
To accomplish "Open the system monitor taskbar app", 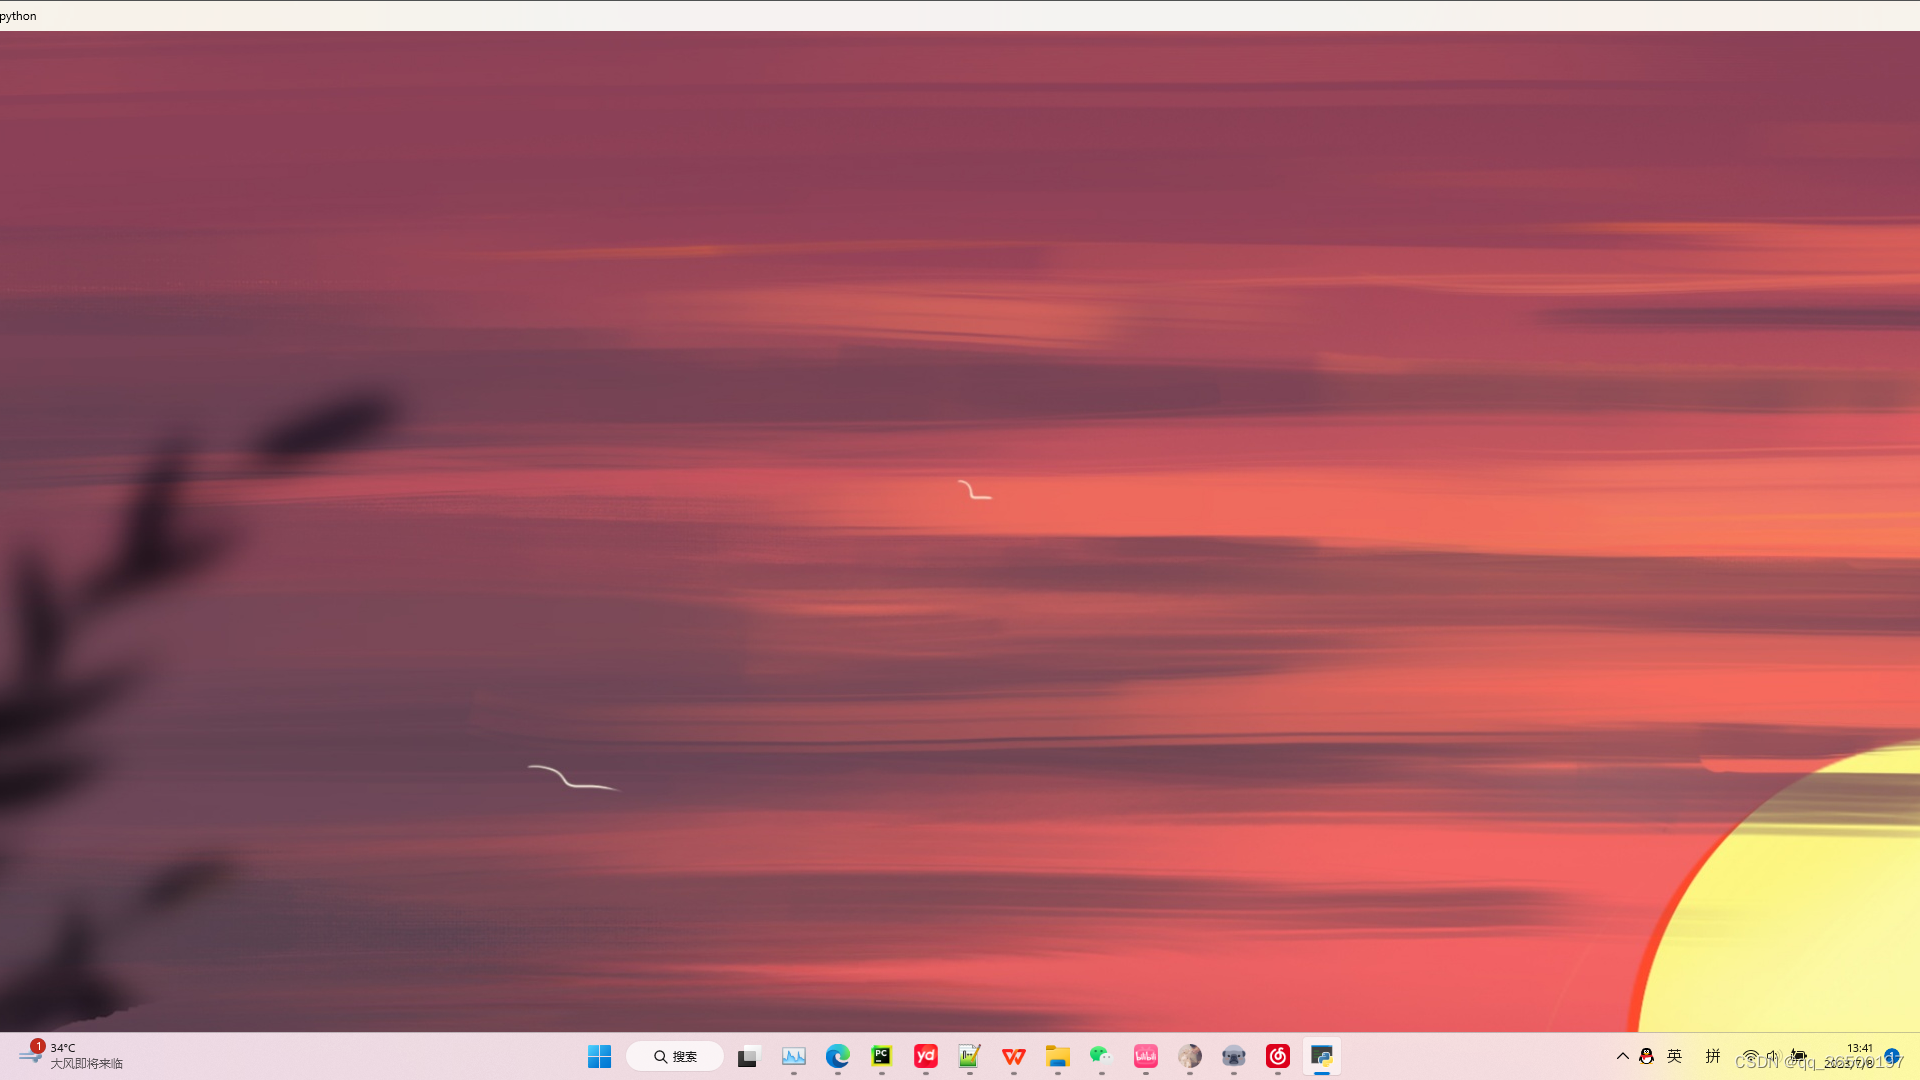I will tap(793, 1056).
